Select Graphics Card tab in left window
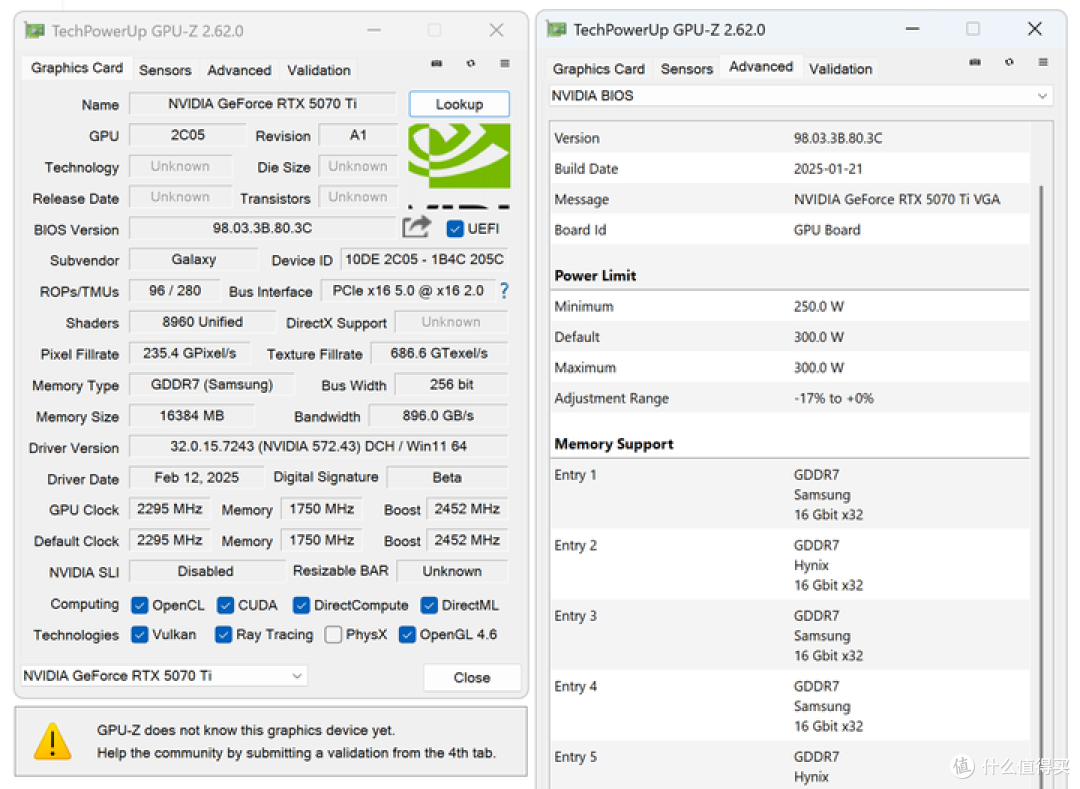 click(x=76, y=68)
